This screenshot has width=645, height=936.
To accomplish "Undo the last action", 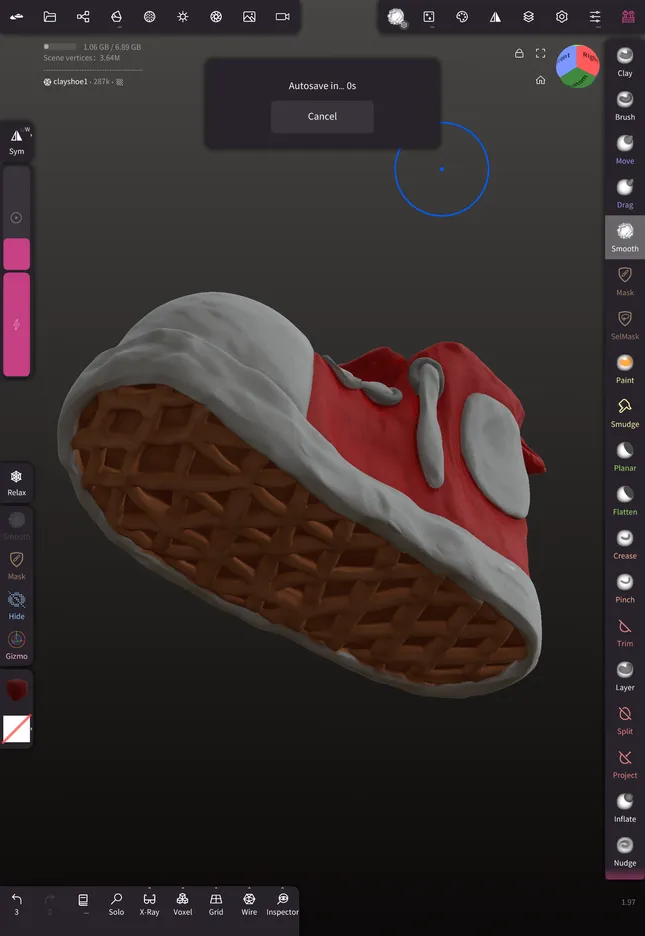I will [17, 903].
